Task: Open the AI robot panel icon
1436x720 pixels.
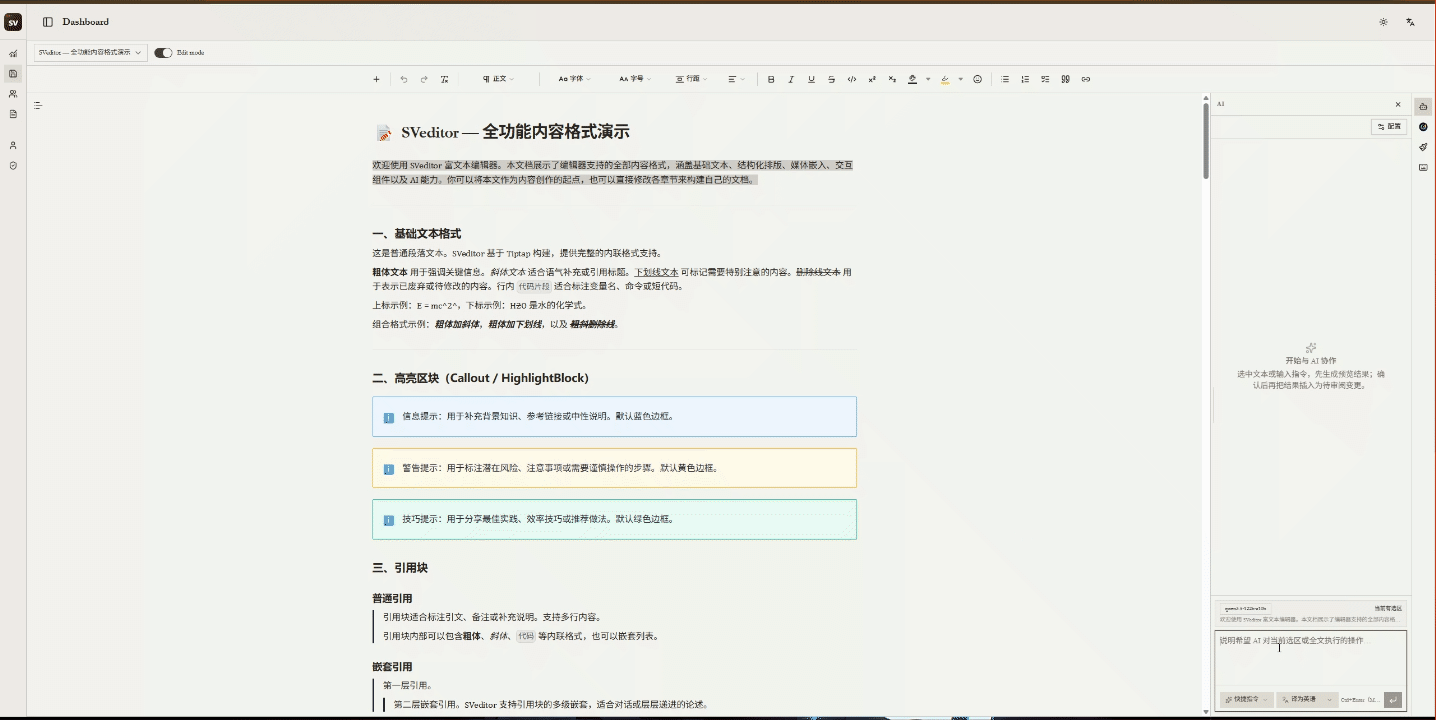Action: click(1423, 107)
